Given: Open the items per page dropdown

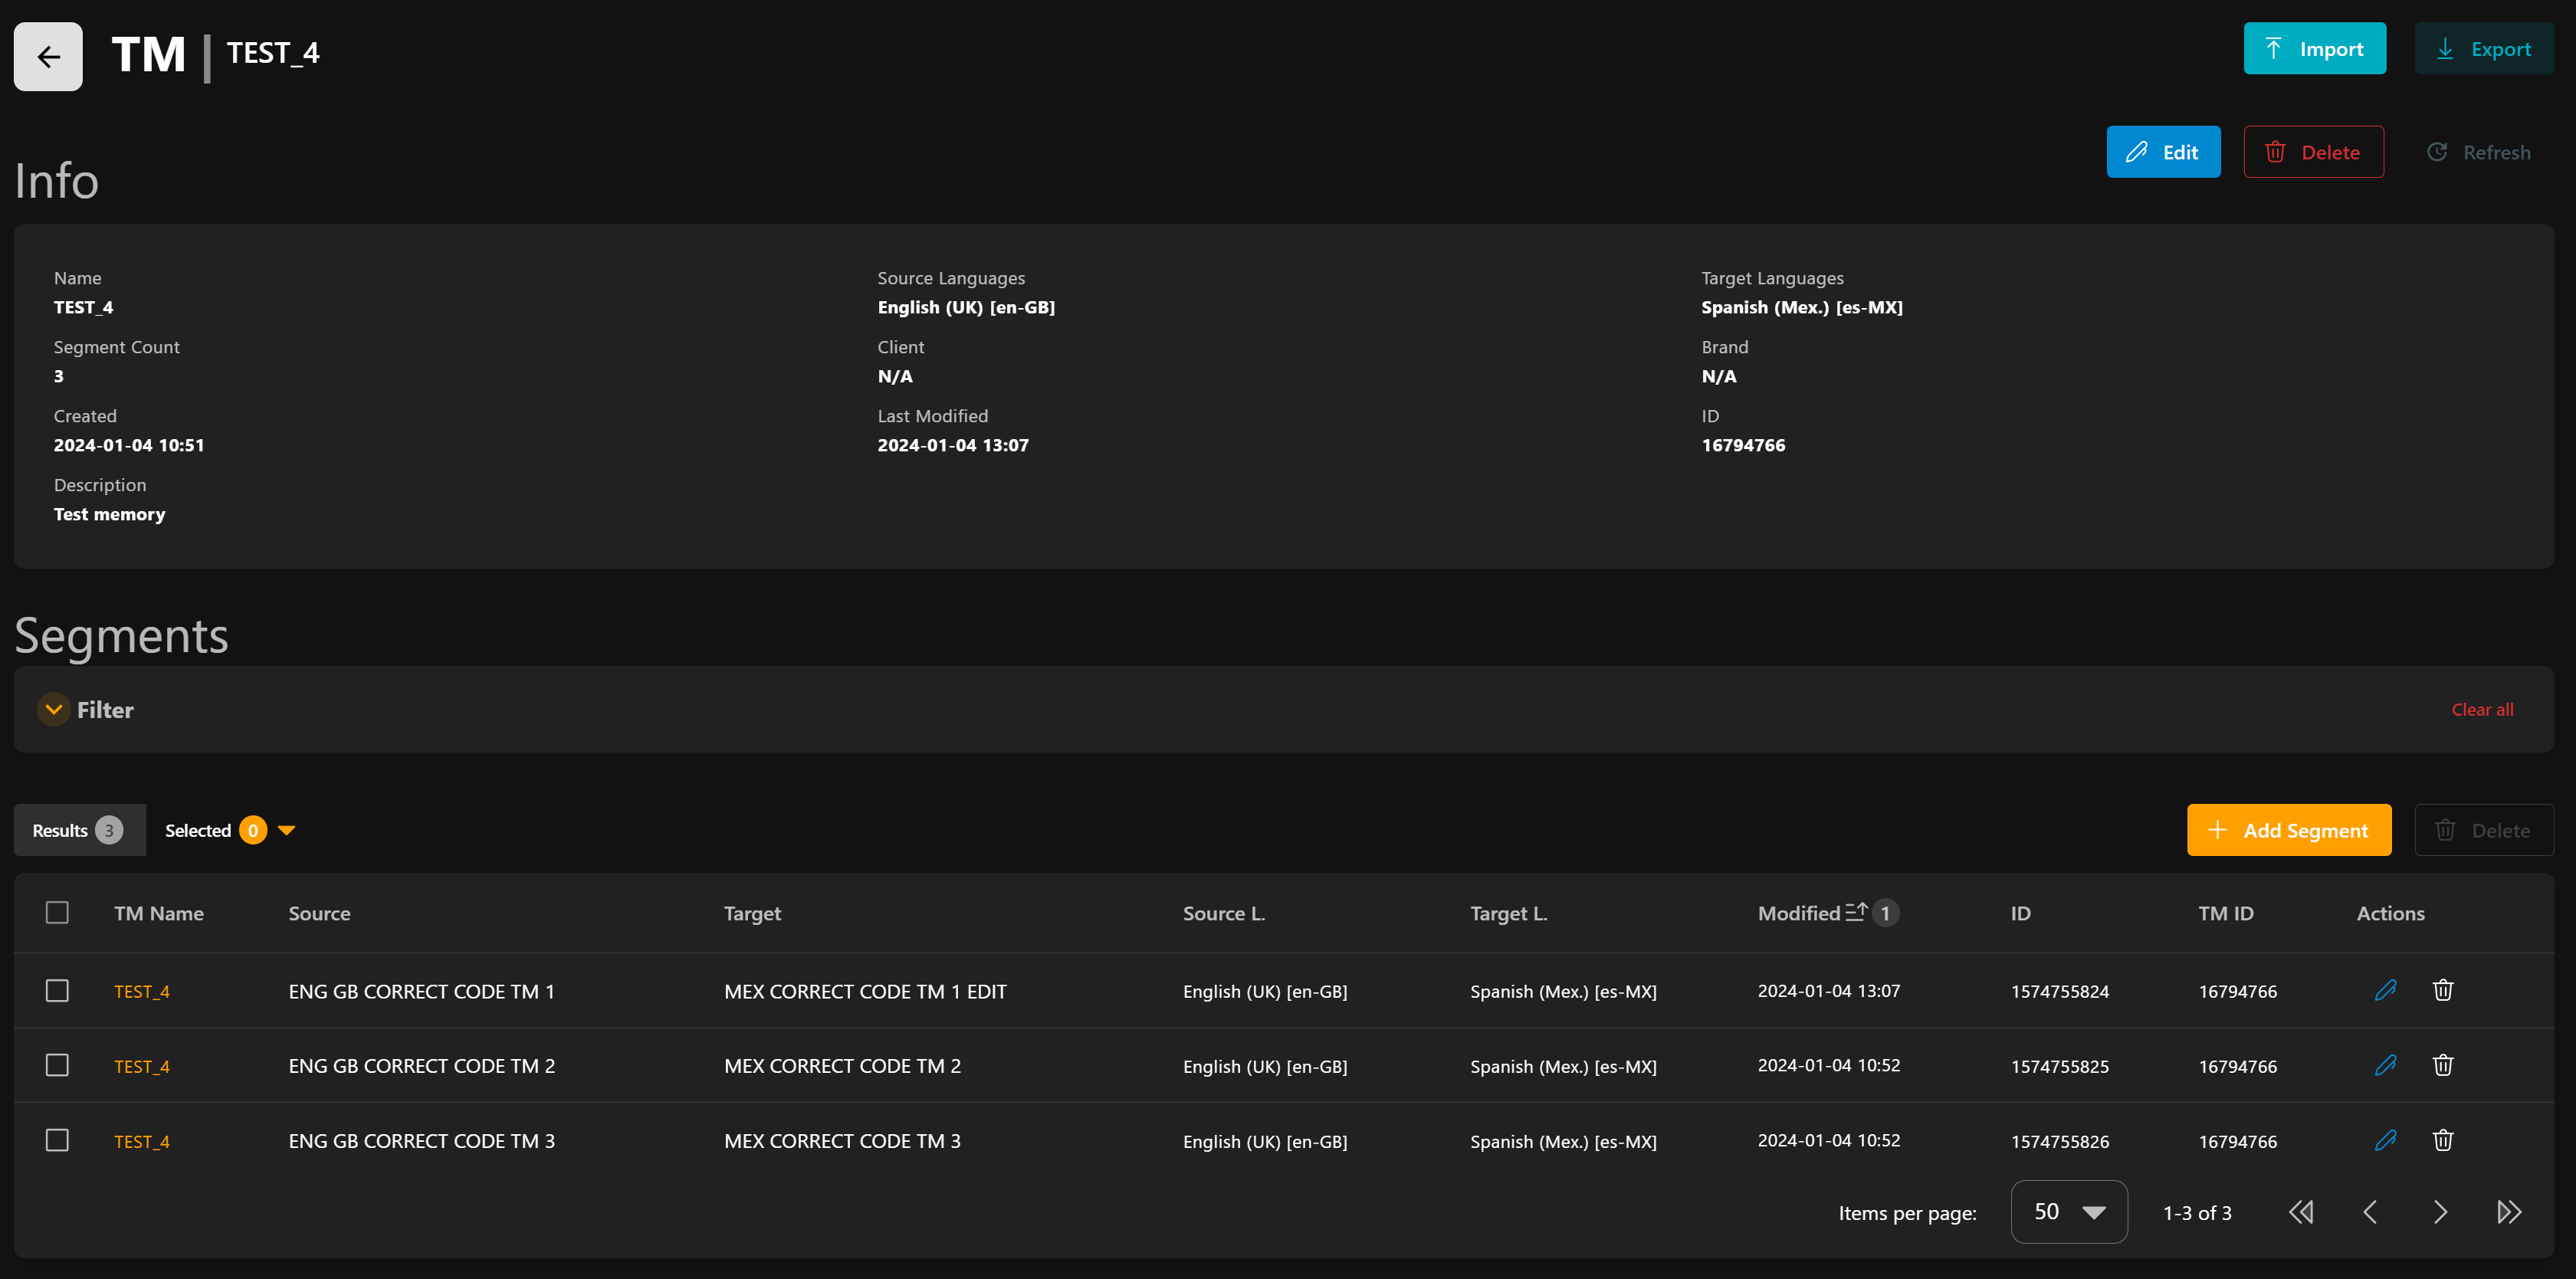Looking at the screenshot, I should [x=2068, y=1212].
